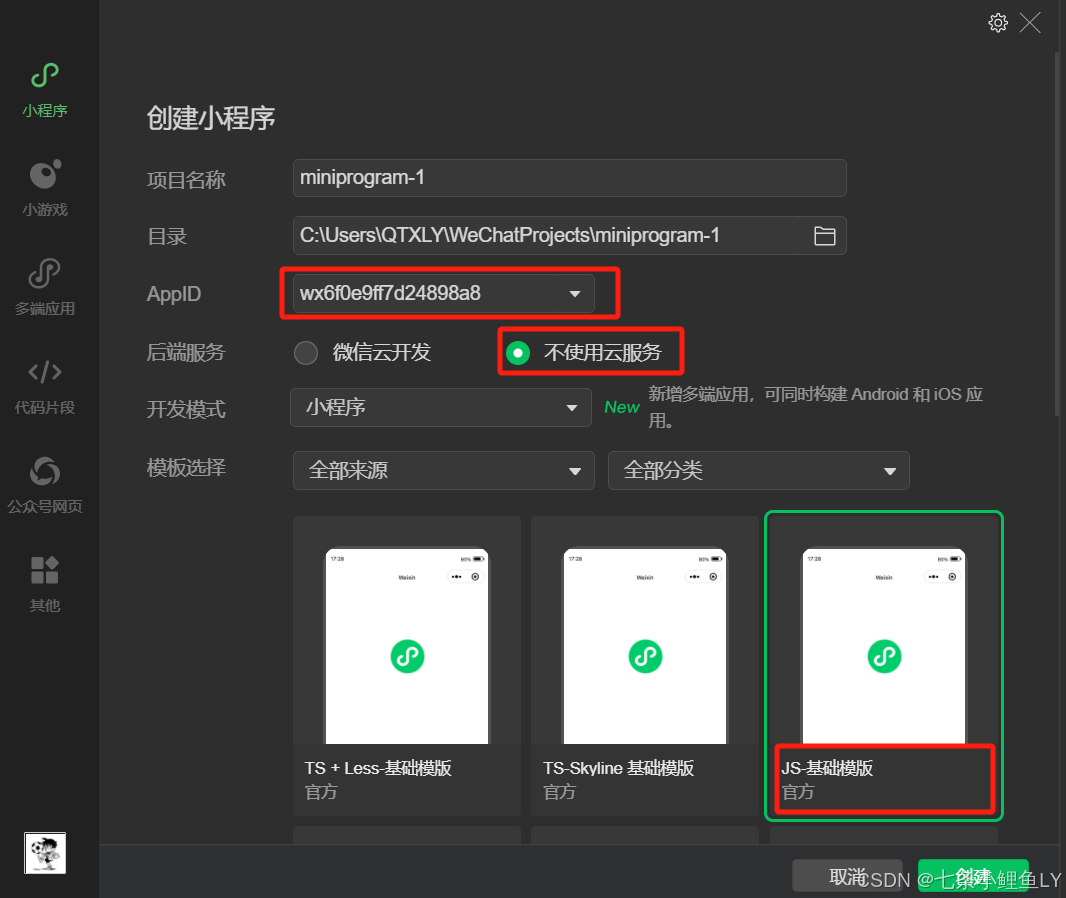Close the create mini program window
This screenshot has height=898, width=1066.
[1030, 22]
